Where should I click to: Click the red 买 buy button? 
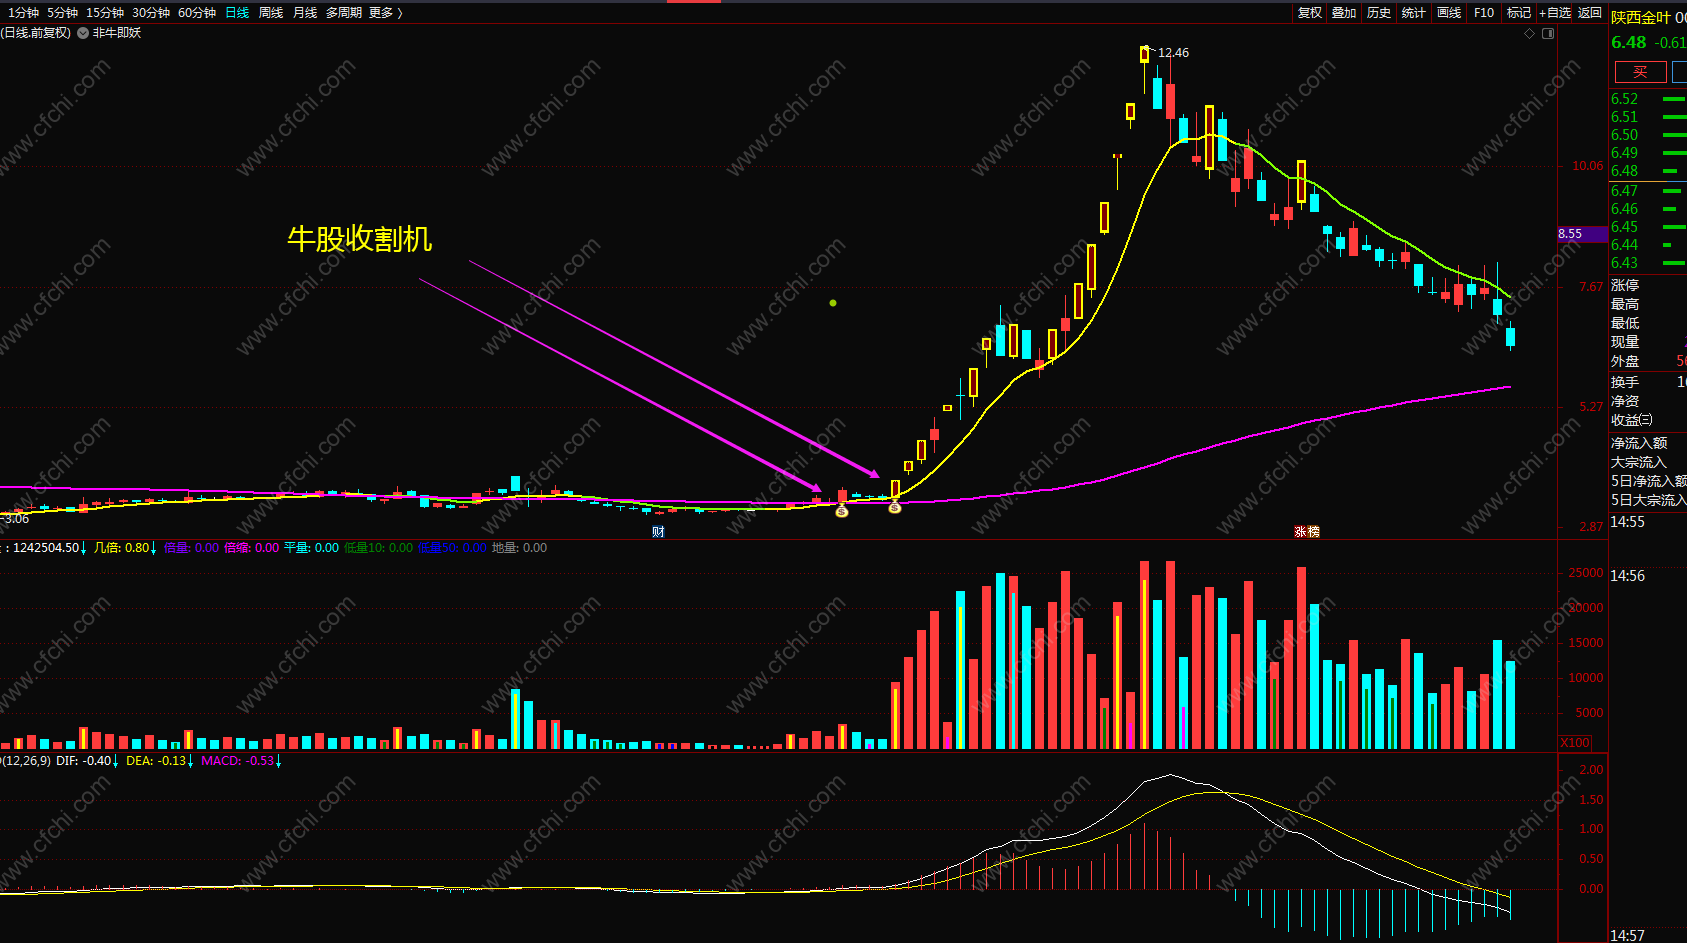(1641, 72)
